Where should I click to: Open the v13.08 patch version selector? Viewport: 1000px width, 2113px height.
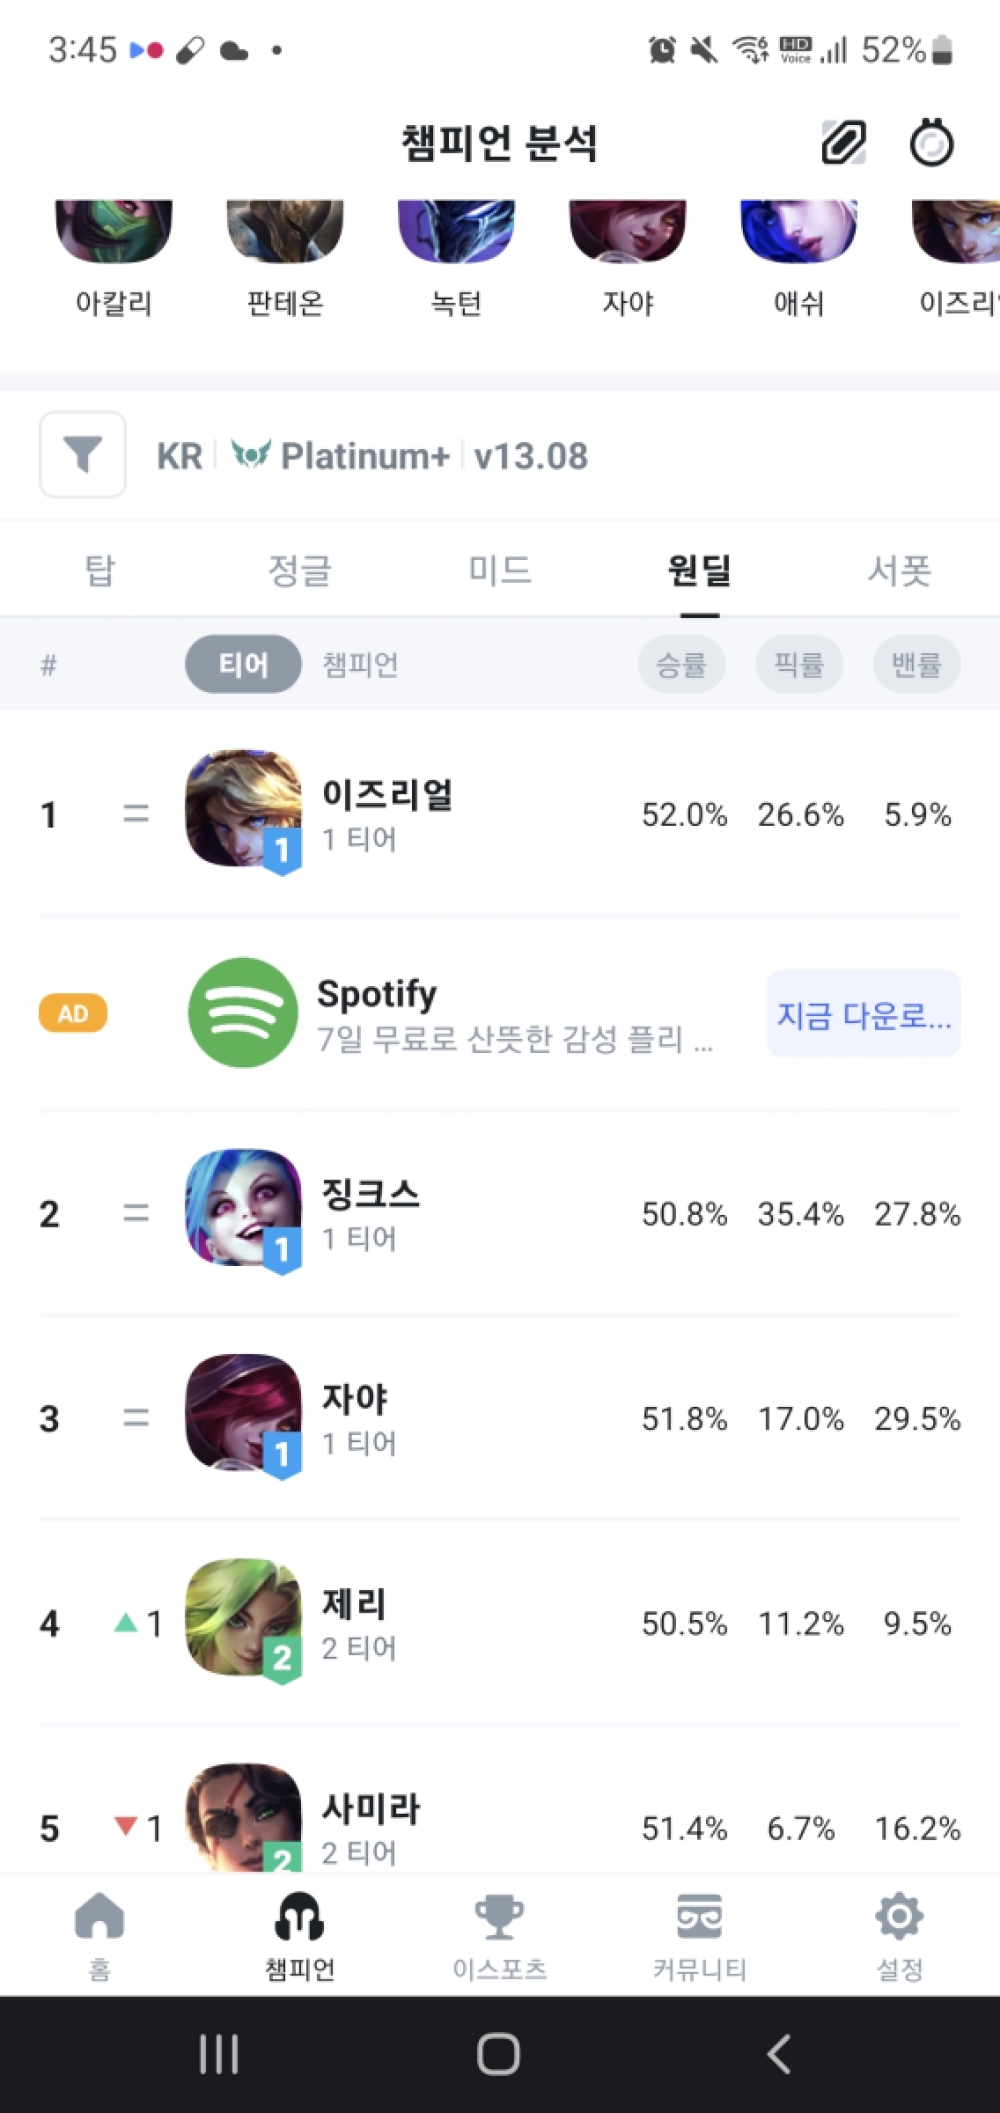pyautogui.click(x=531, y=456)
